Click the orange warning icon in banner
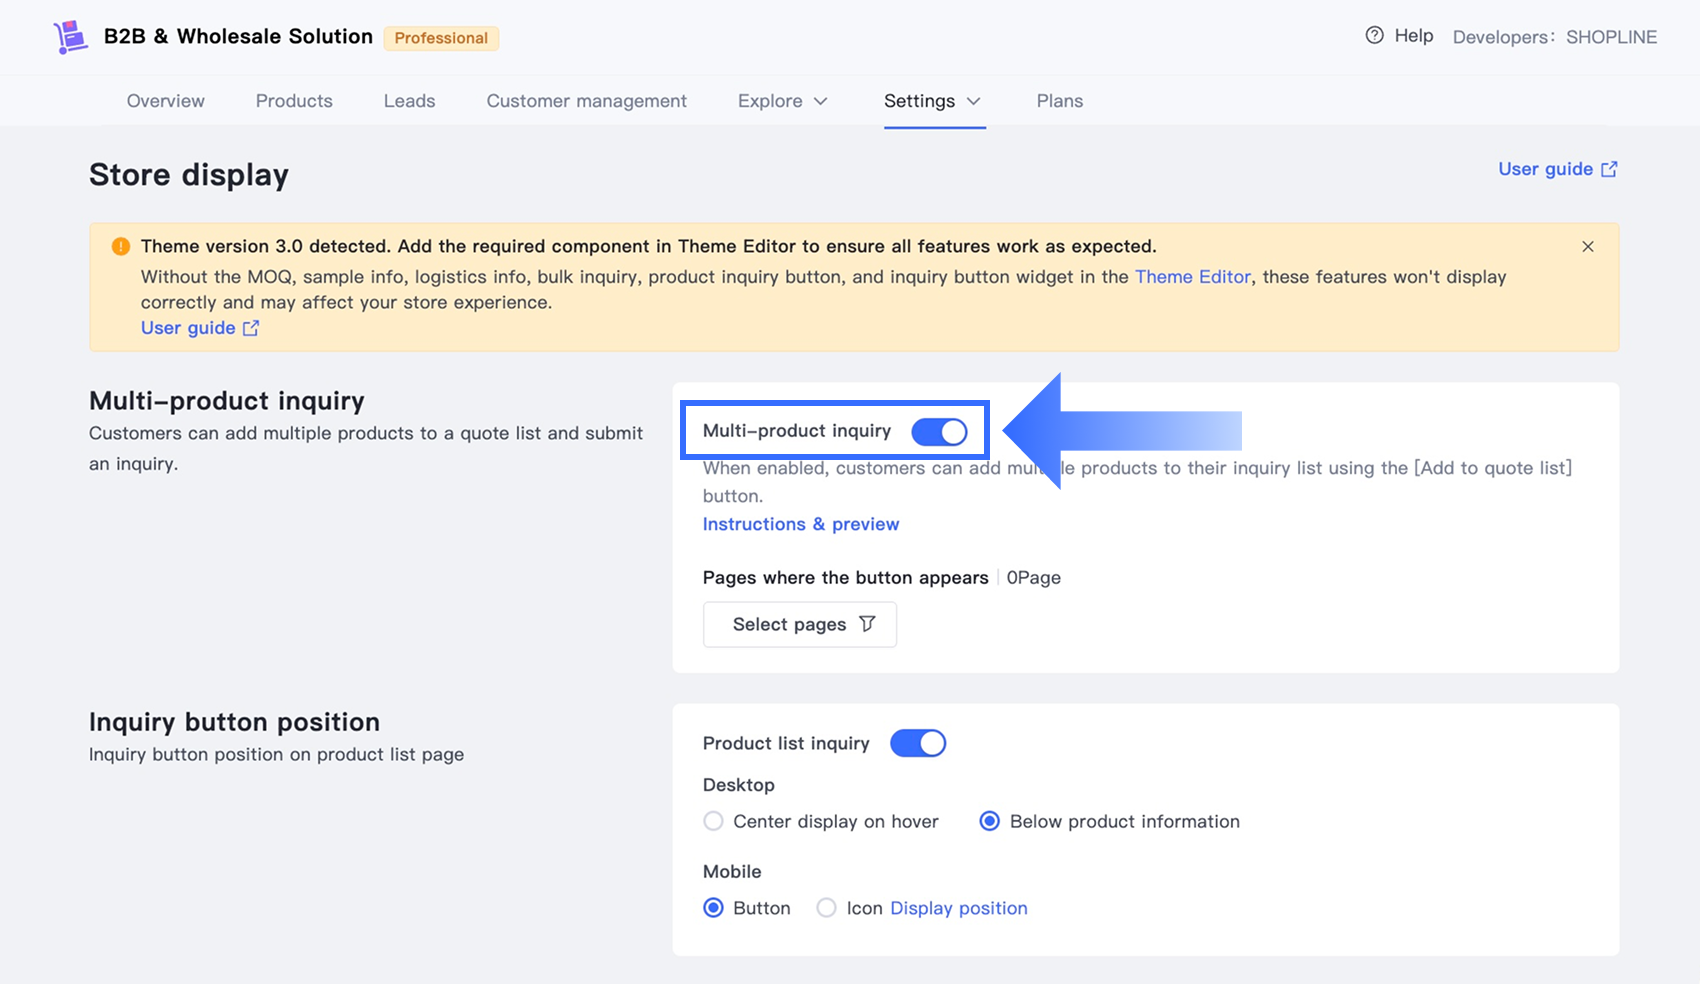Viewport: 1700px width, 984px height. (121, 247)
